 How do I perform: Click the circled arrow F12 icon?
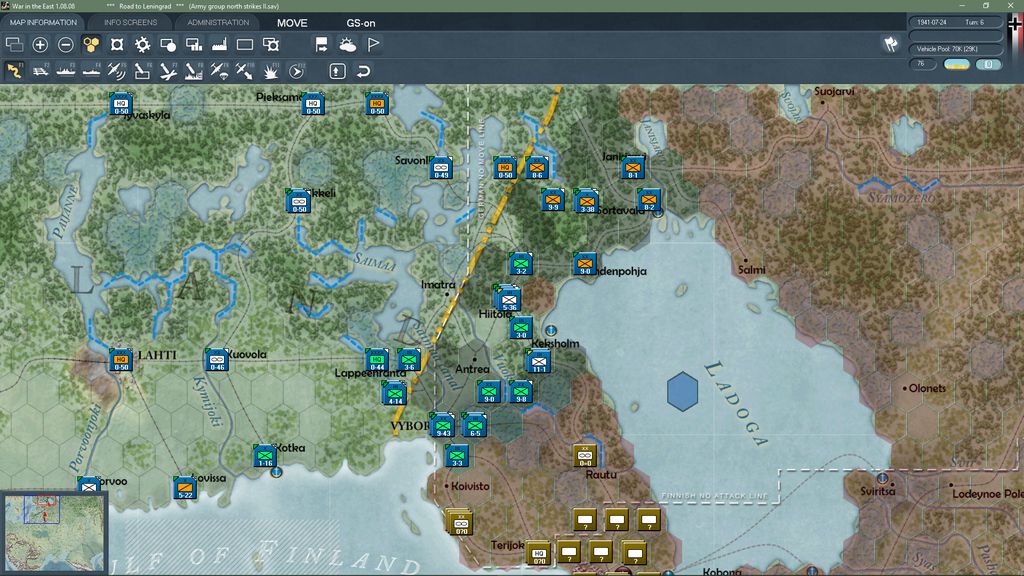296,71
